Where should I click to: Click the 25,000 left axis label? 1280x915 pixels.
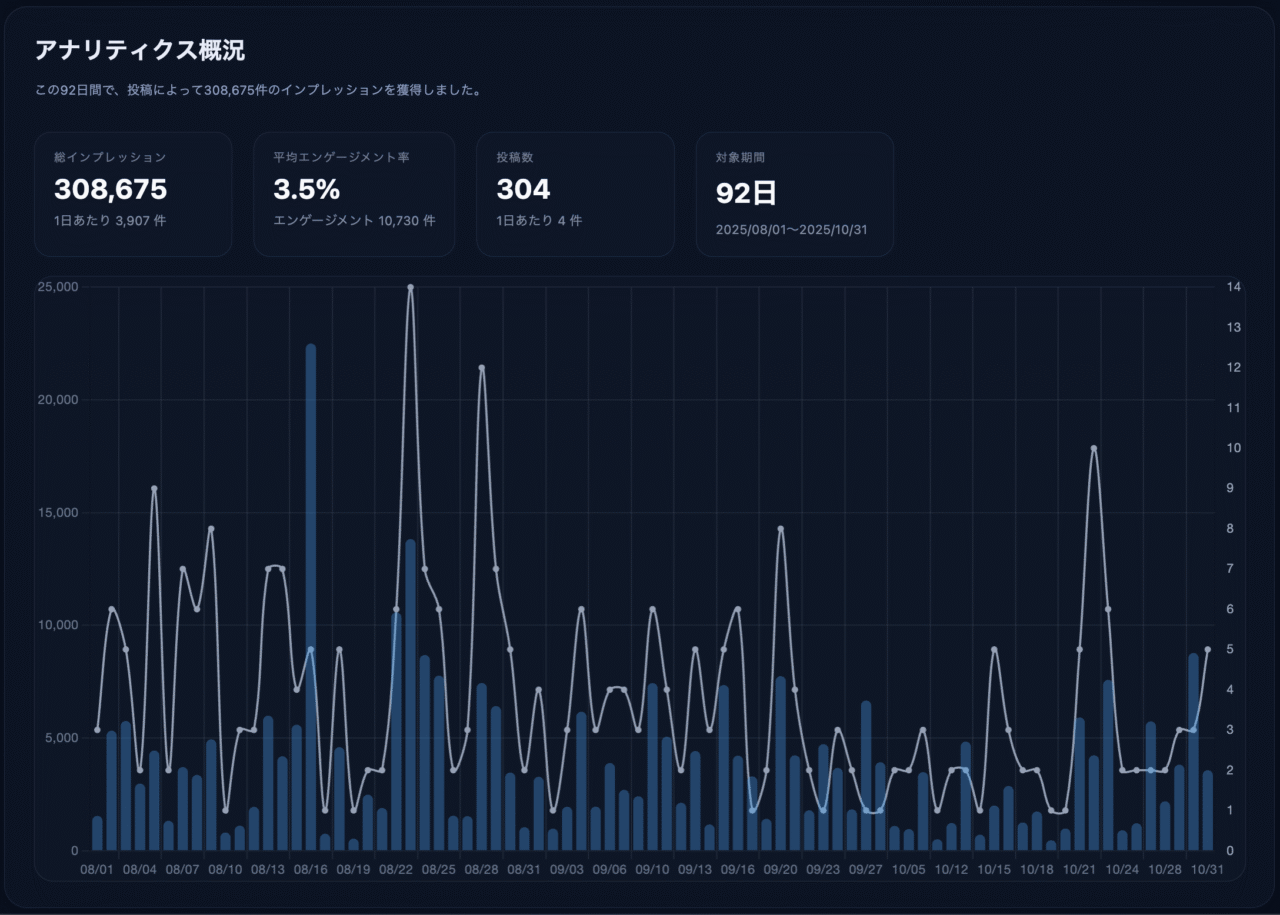pyautogui.click(x=58, y=287)
